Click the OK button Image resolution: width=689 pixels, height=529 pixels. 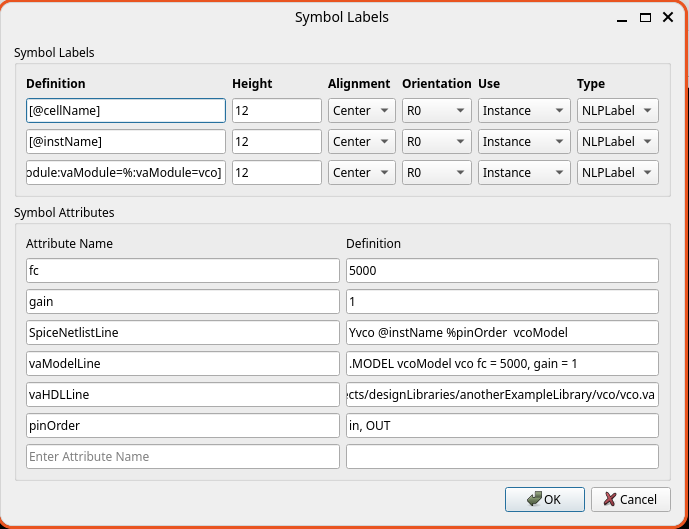(544, 499)
